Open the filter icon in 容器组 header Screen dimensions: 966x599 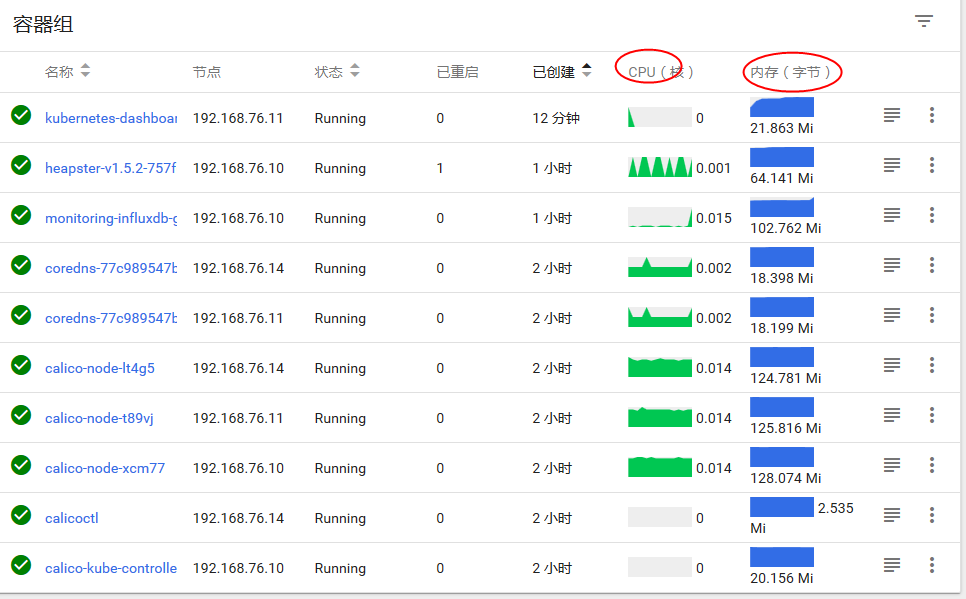[x=924, y=22]
